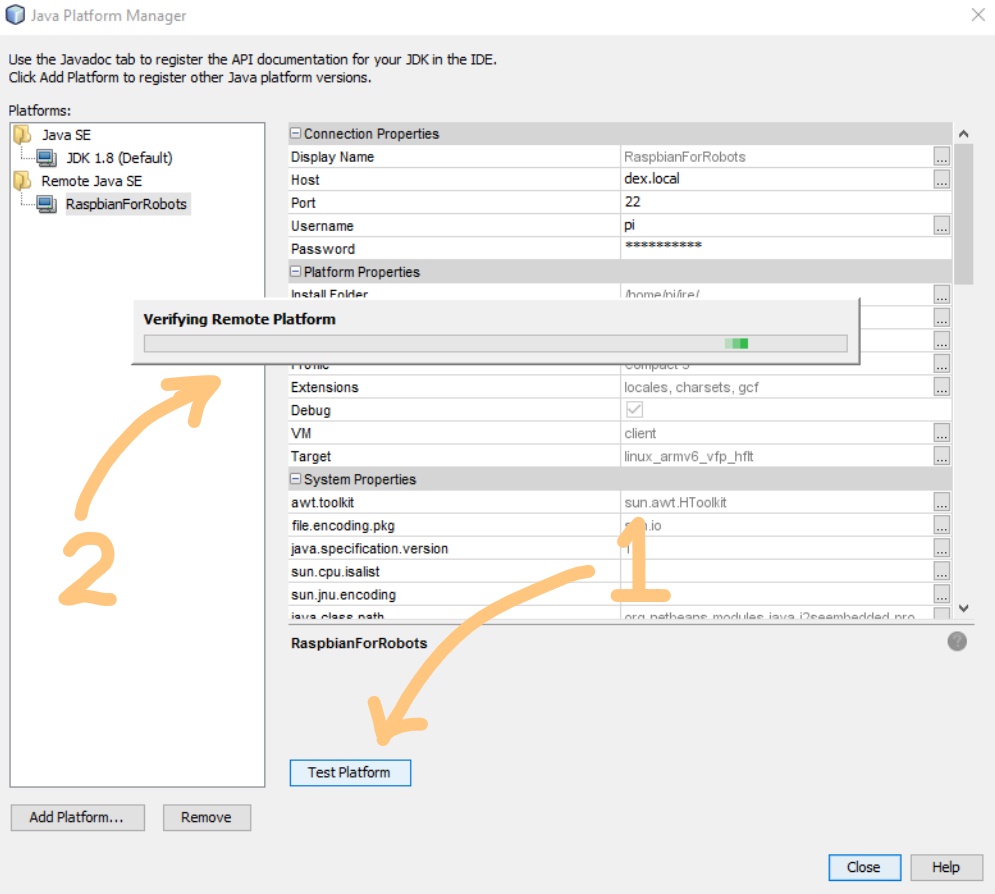Collapse the Connection Properties section
The width and height of the screenshot is (995, 894).
tap(295, 133)
